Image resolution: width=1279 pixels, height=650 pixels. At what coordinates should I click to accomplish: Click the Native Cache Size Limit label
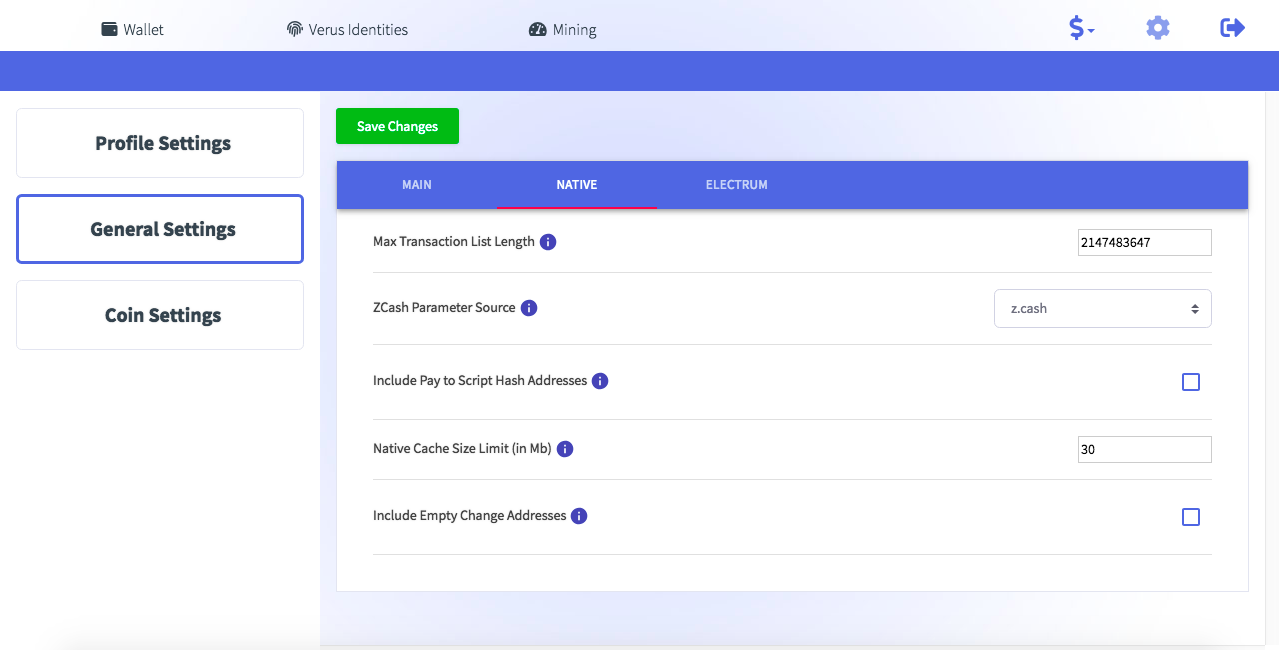tap(462, 449)
